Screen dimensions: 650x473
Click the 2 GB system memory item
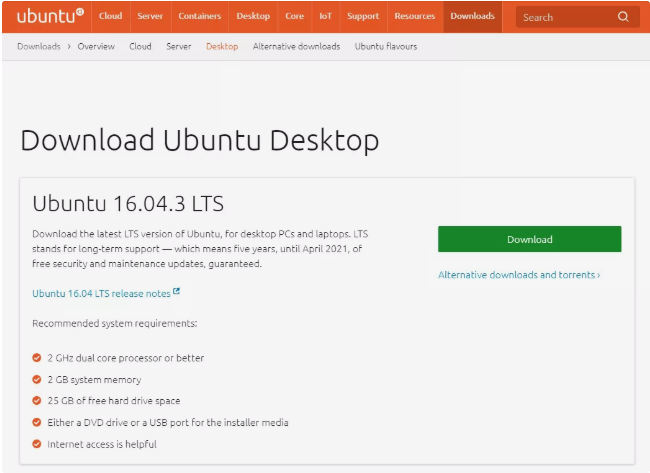[x=94, y=380]
